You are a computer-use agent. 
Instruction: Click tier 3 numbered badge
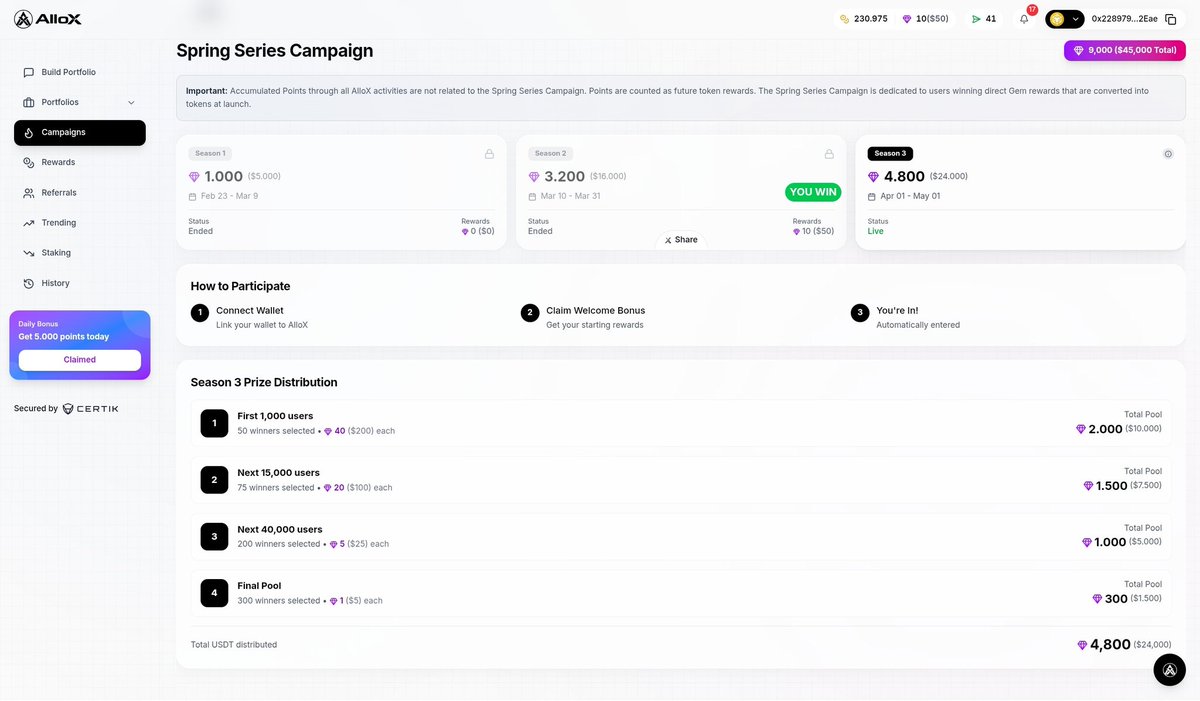214,536
